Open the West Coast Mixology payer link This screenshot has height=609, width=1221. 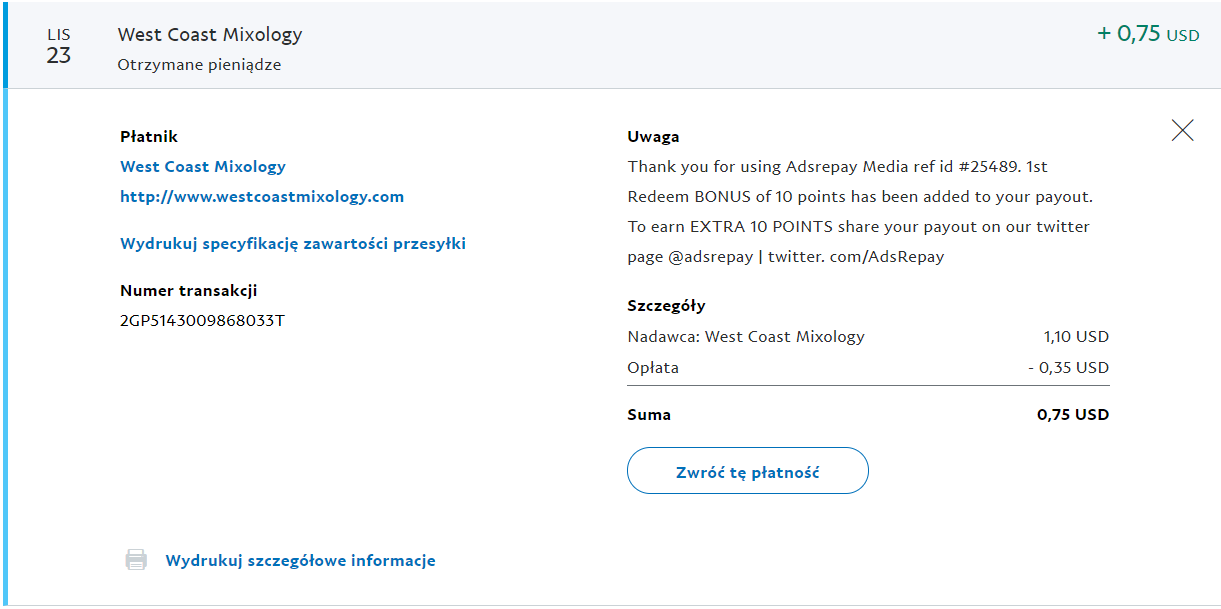pyautogui.click(x=203, y=167)
